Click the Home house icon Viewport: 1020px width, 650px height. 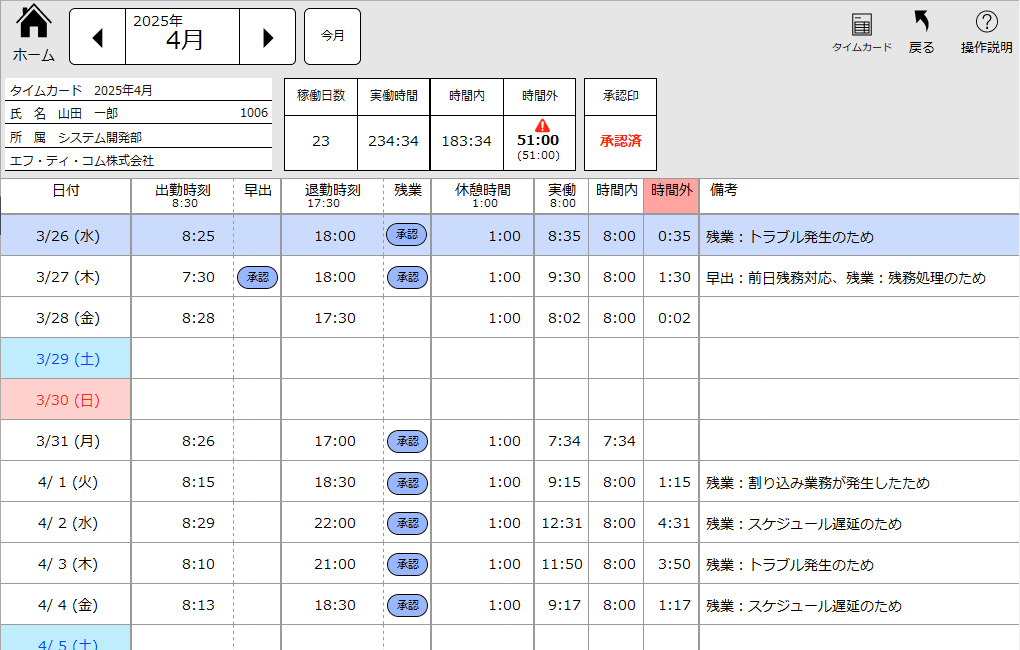coord(34,22)
